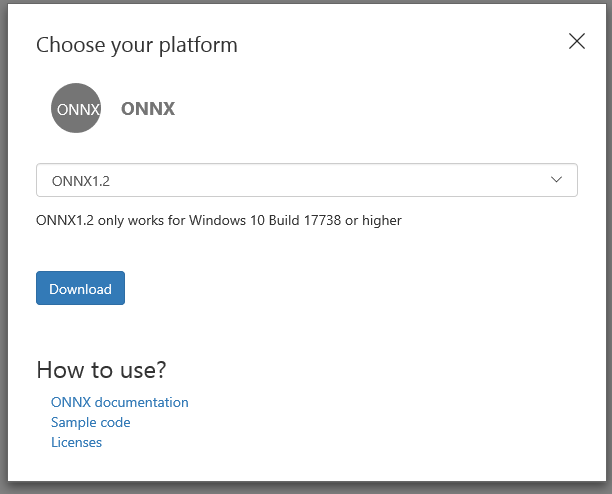View the licenses from the How to use list
Viewport: 612px width, 494px height.
76,442
